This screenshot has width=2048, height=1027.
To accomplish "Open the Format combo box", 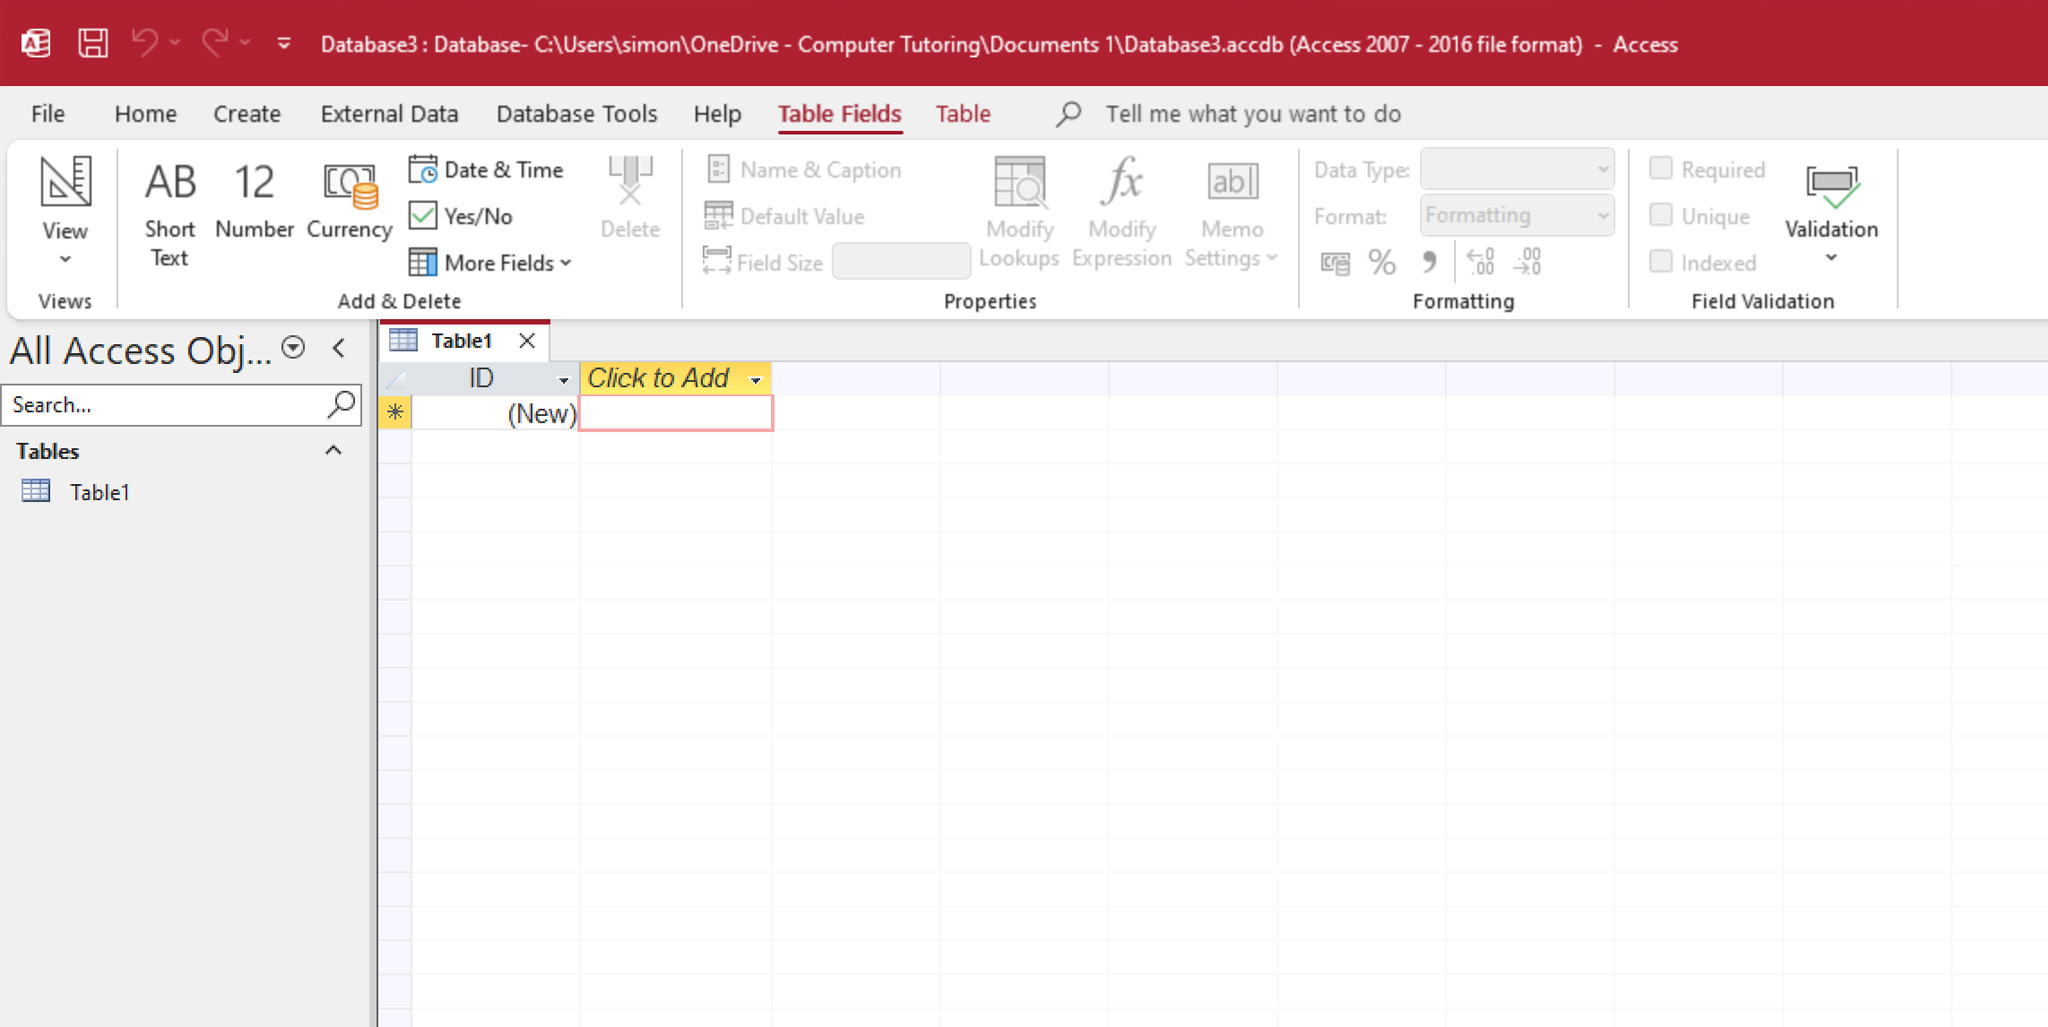I will [x=1517, y=215].
